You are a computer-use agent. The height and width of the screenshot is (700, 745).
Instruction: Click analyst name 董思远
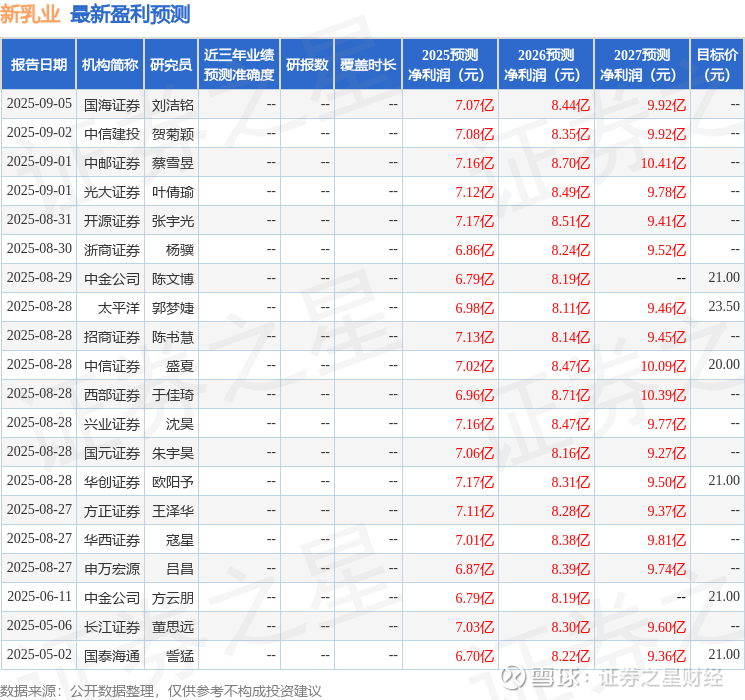tap(173, 627)
